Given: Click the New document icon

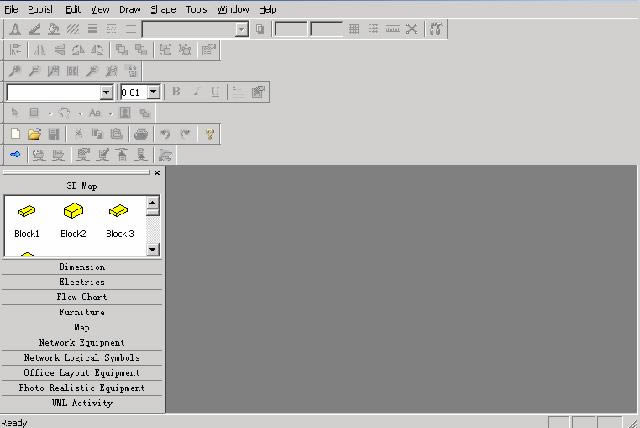Looking at the screenshot, I should coord(15,134).
